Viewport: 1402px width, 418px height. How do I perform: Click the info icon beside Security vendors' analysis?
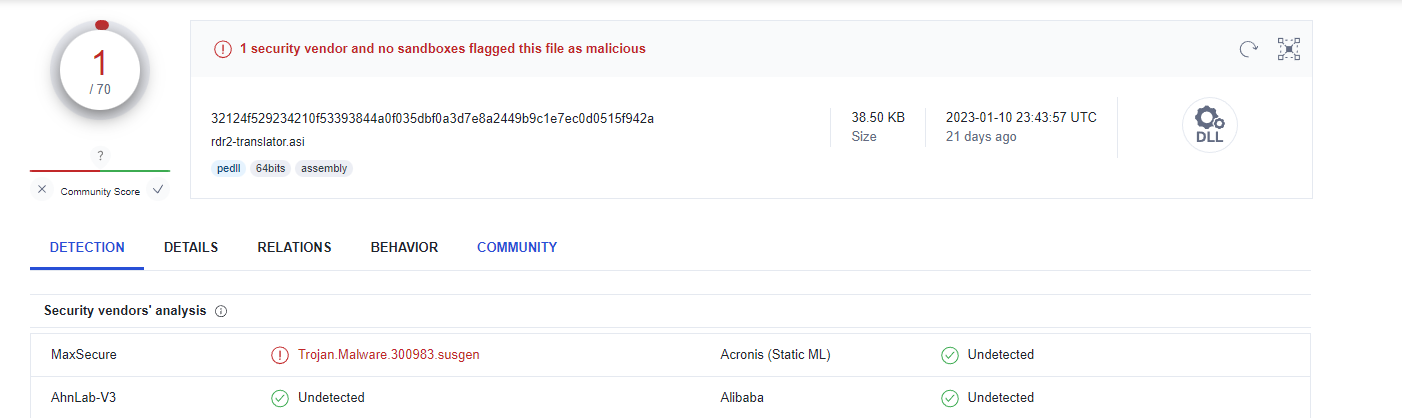pyautogui.click(x=221, y=311)
